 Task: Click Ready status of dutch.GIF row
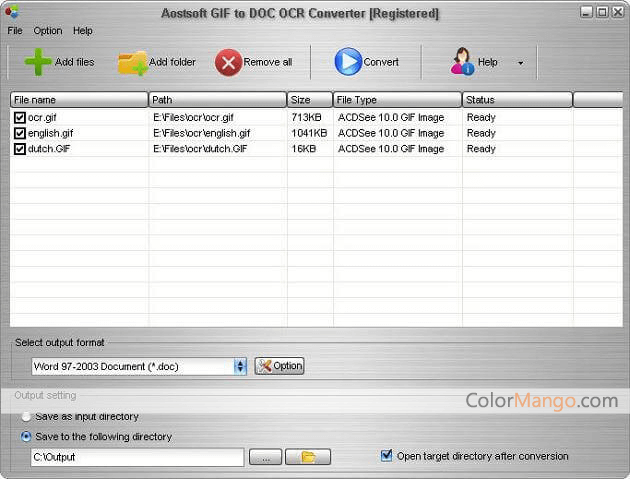point(481,149)
